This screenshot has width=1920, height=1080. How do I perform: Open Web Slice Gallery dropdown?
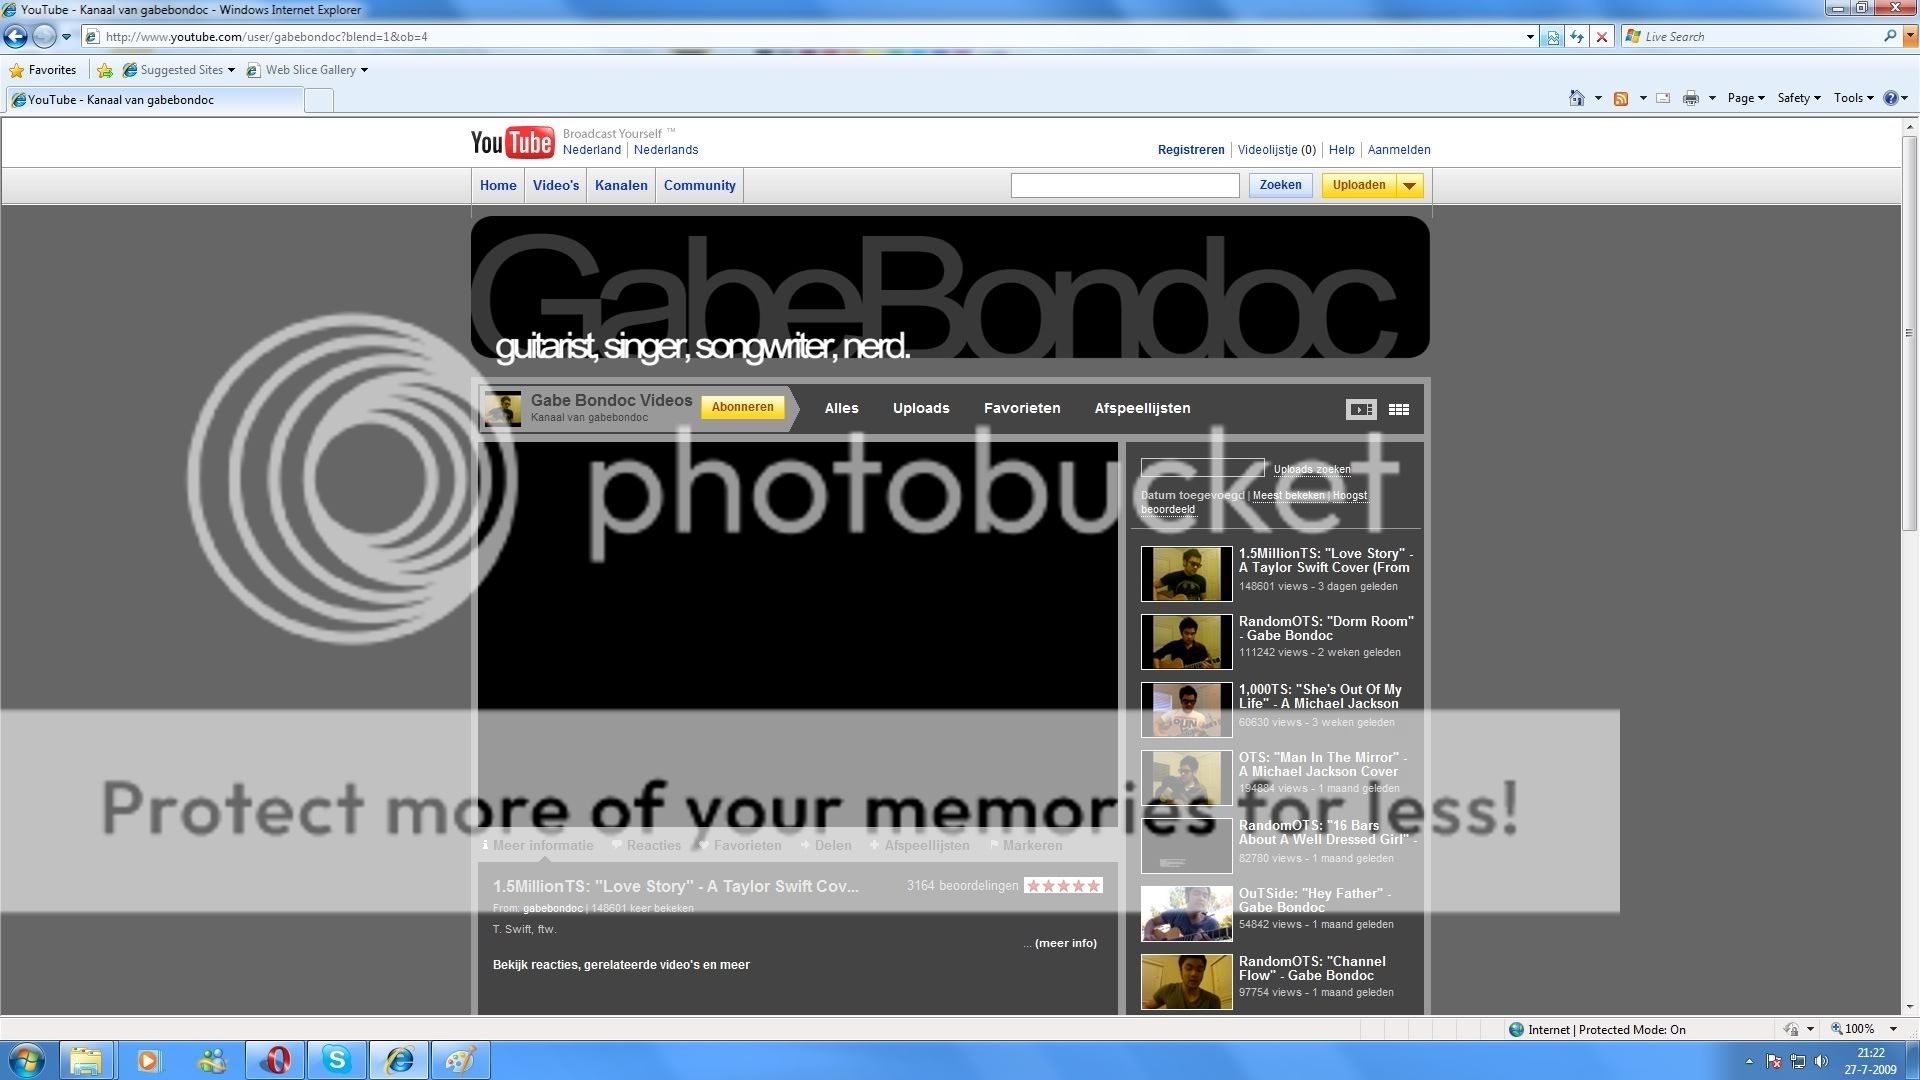point(307,70)
